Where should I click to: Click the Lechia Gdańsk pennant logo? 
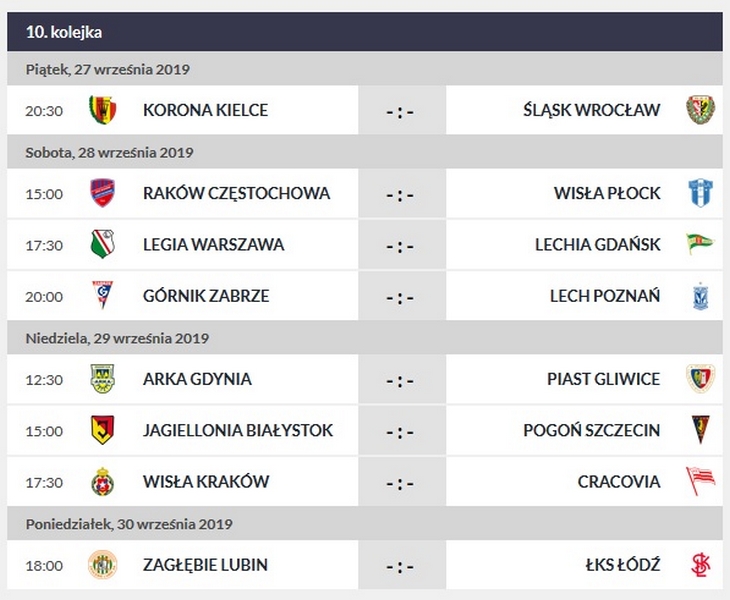click(x=700, y=244)
